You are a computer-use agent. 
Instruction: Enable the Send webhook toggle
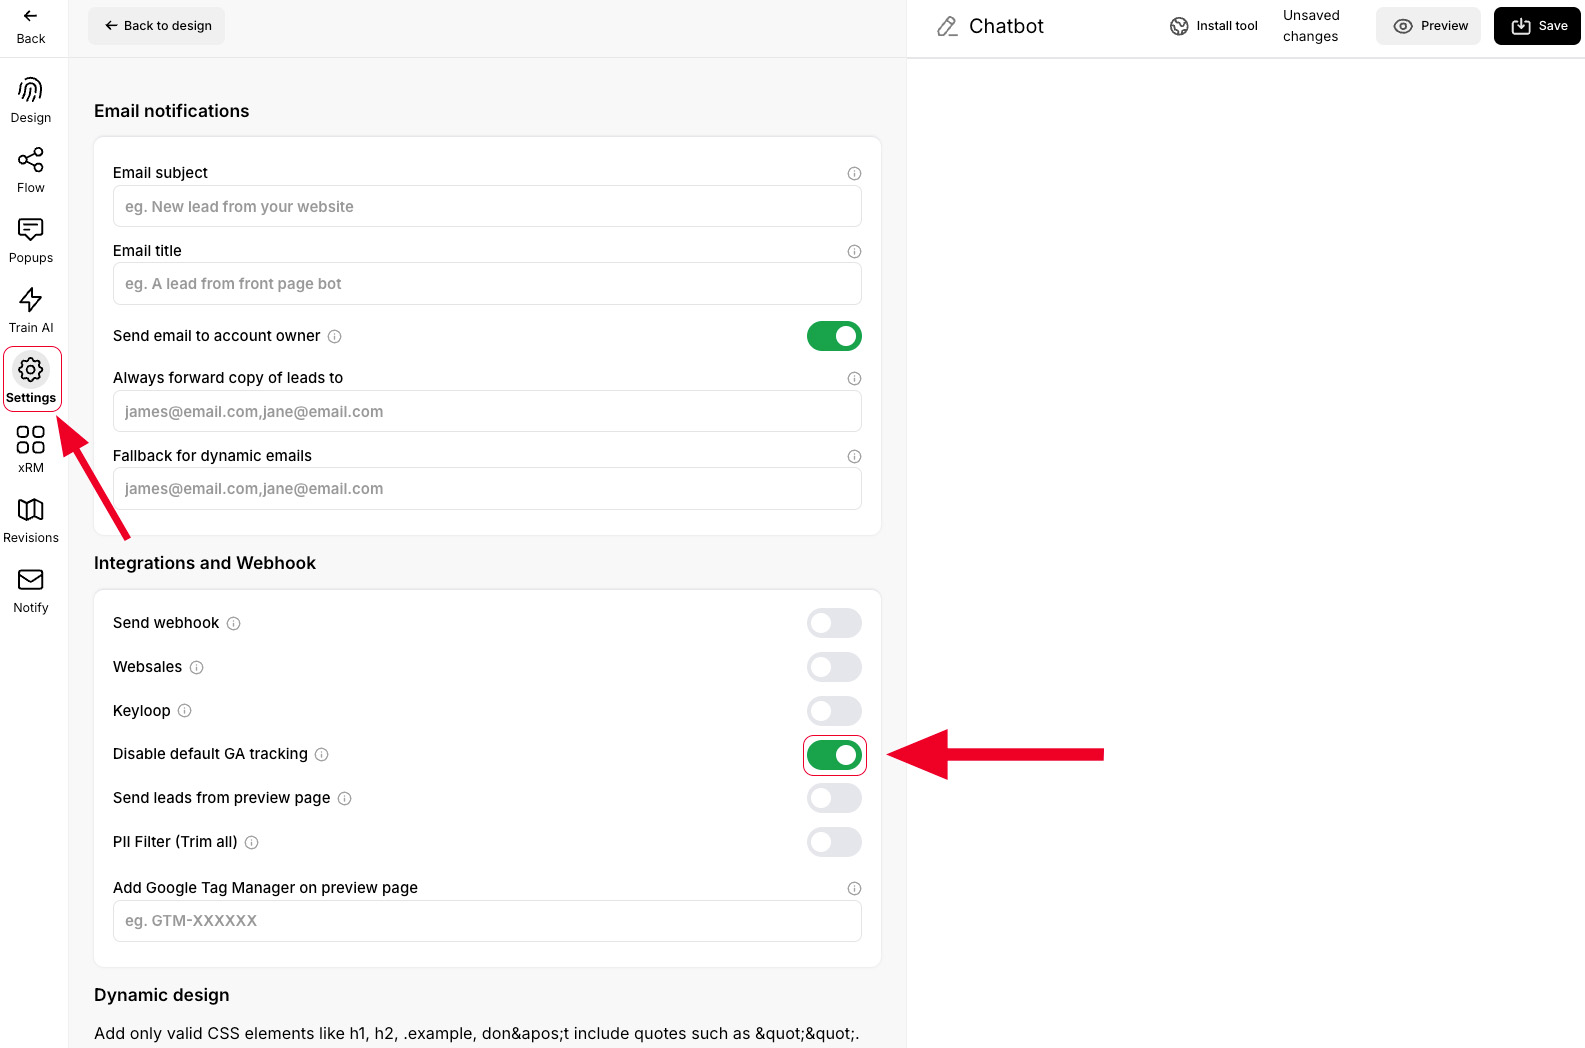point(834,623)
